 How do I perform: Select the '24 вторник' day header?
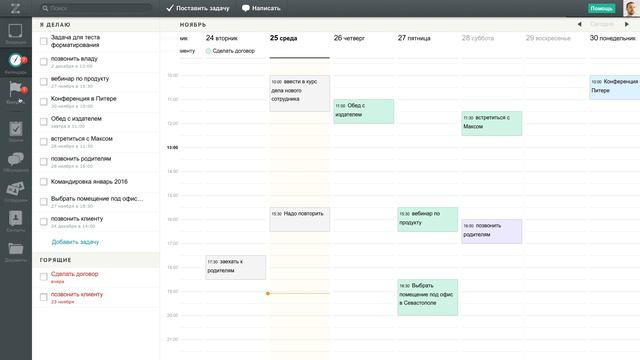[222, 38]
